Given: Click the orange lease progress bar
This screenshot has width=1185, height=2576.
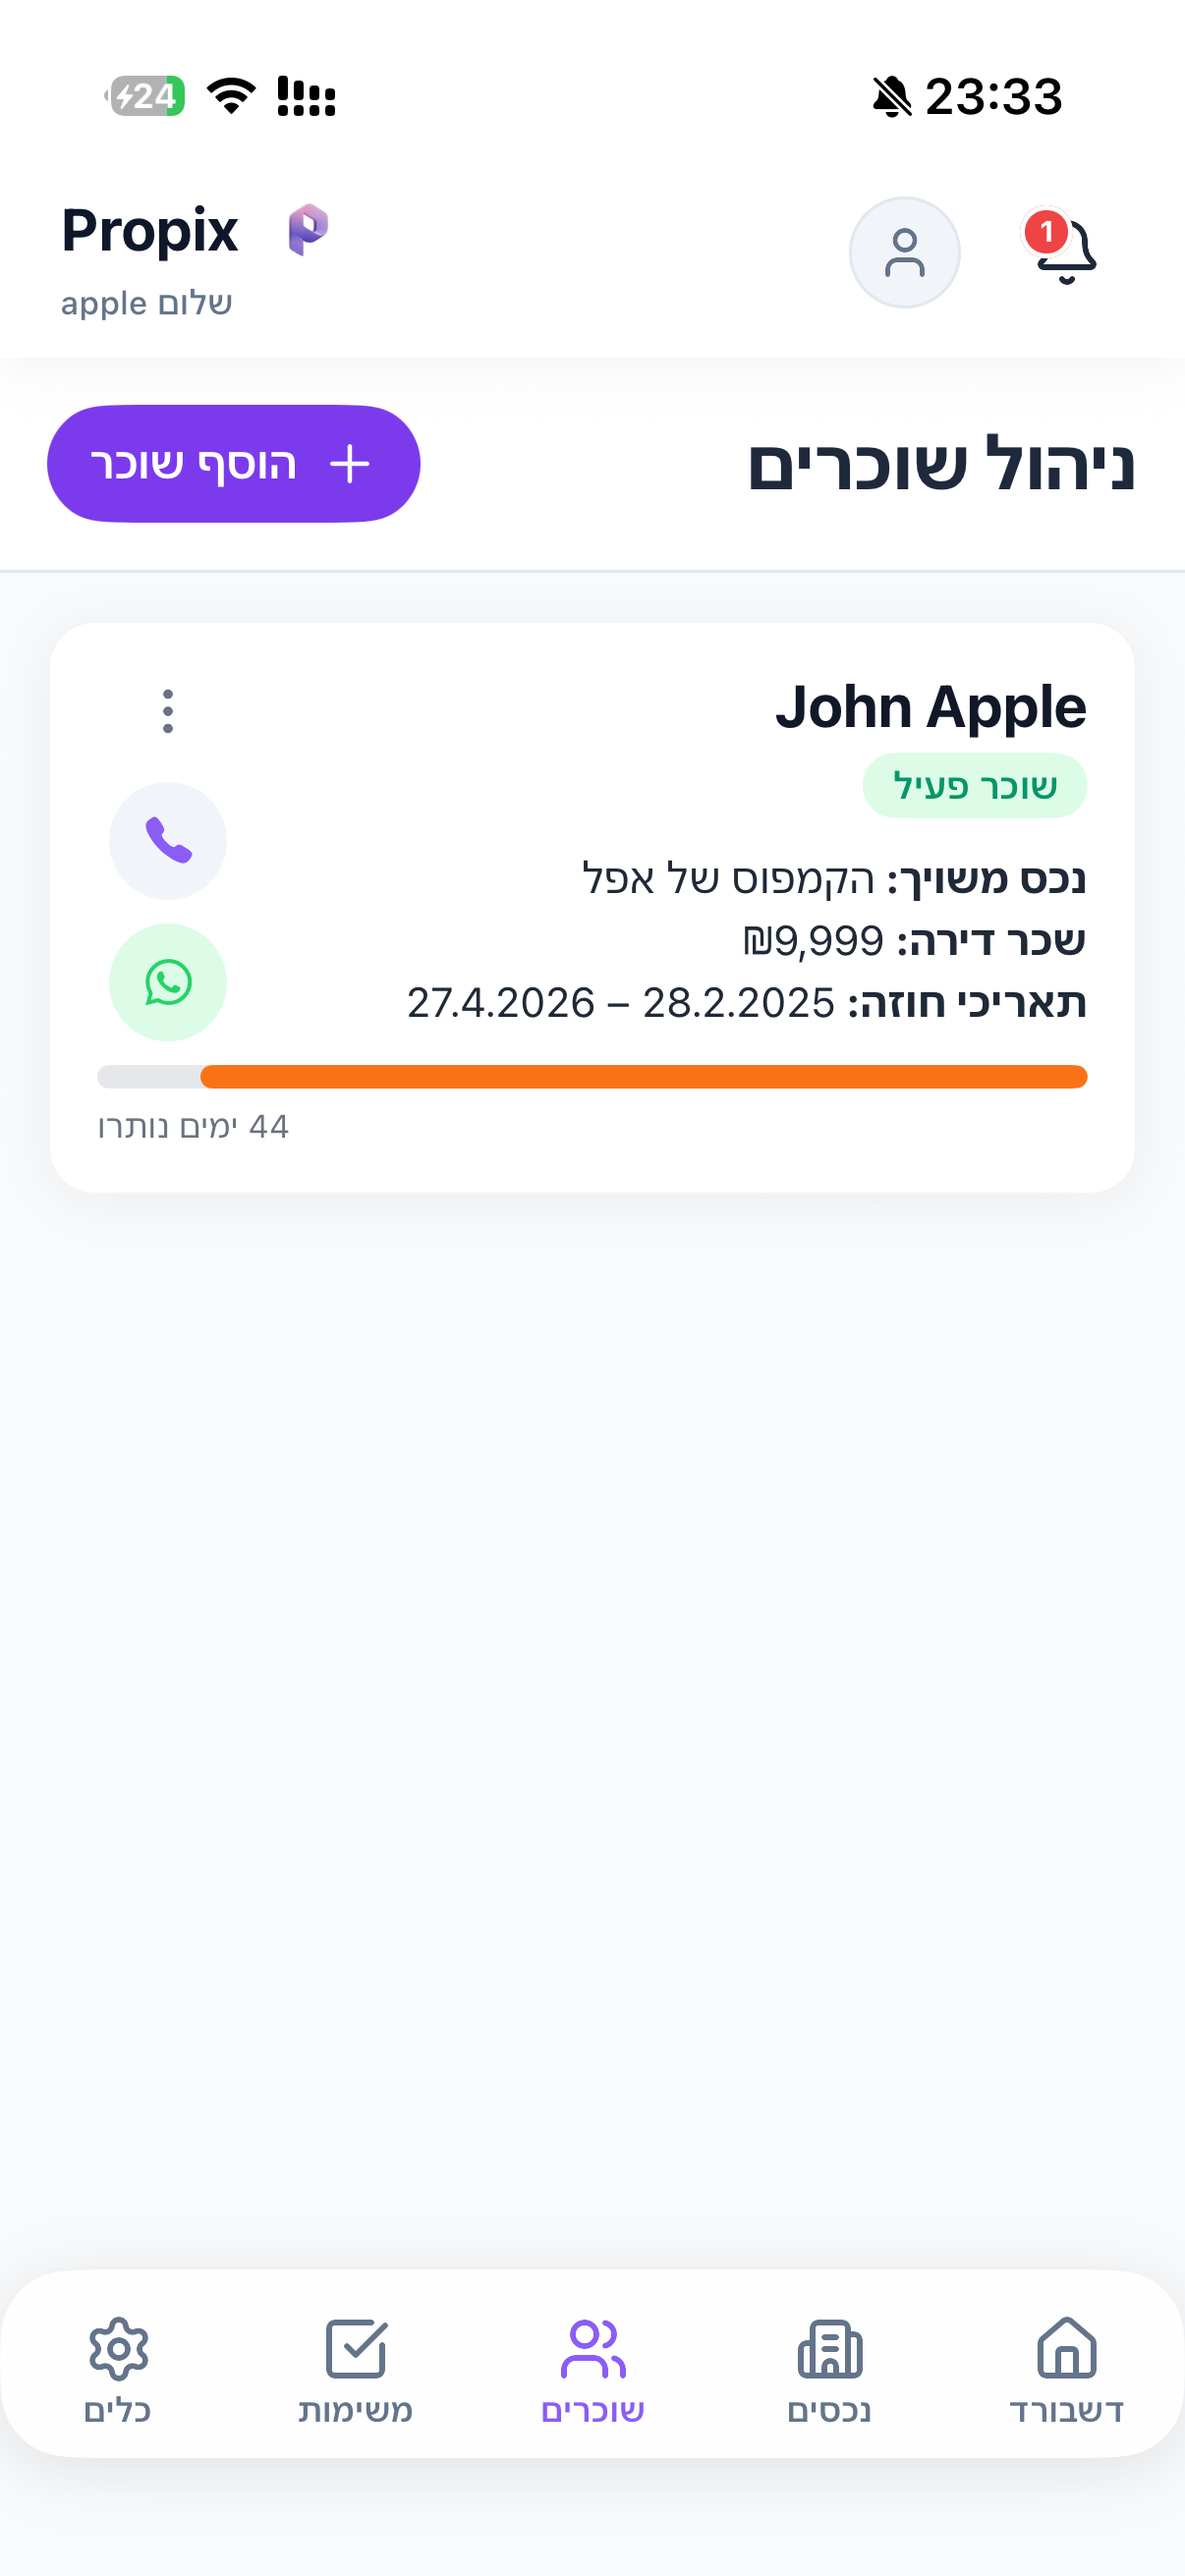Looking at the screenshot, I should tap(643, 1077).
